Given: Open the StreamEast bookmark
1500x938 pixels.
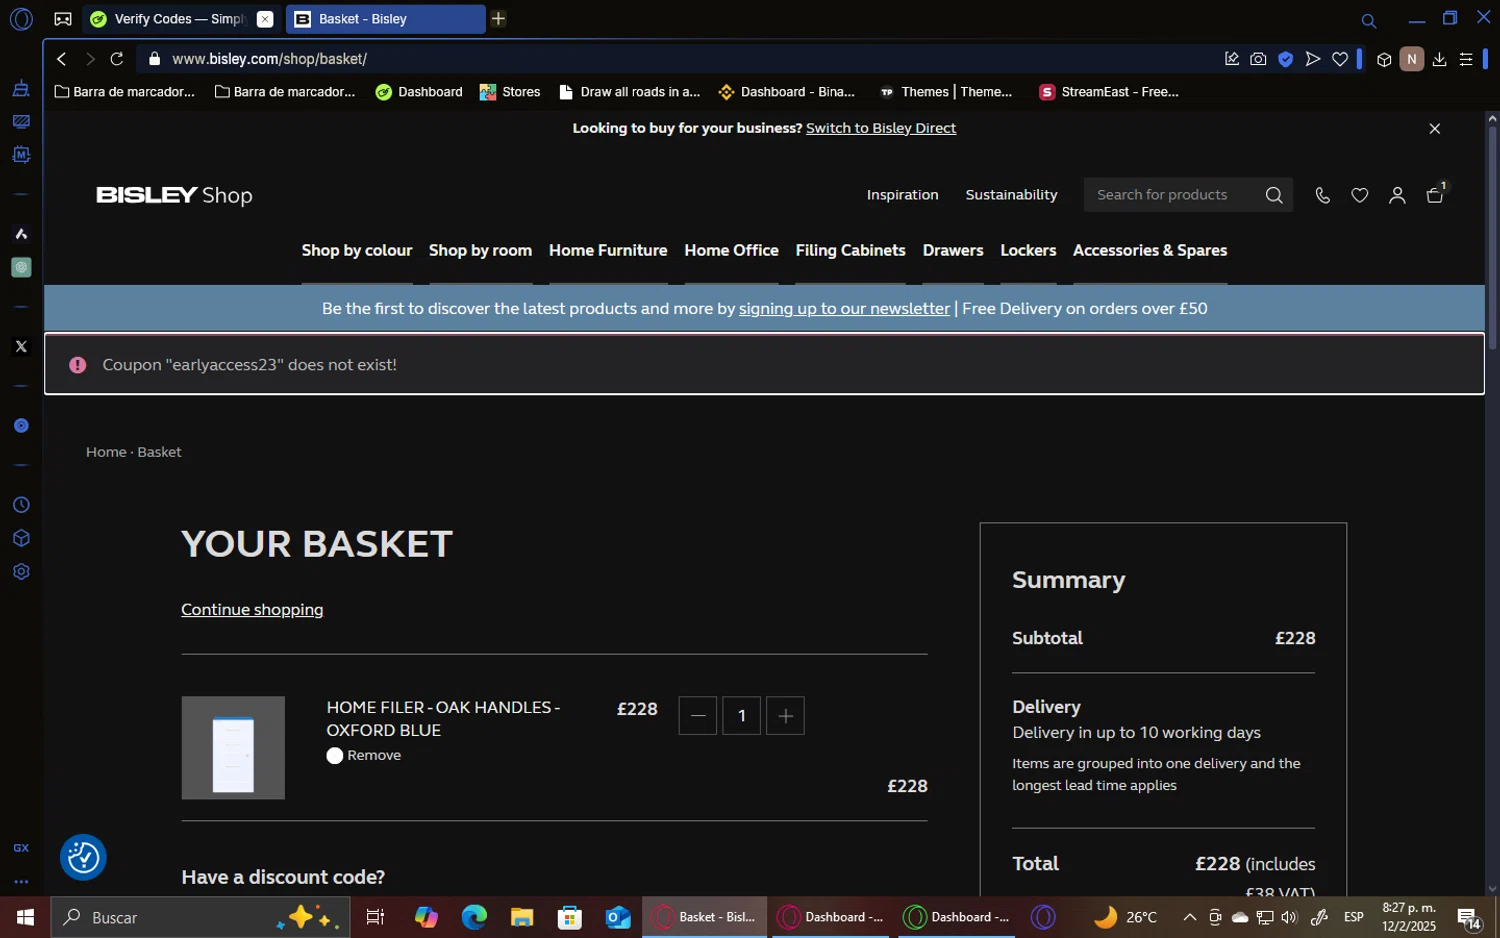Looking at the screenshot, I should point(1109,92).
